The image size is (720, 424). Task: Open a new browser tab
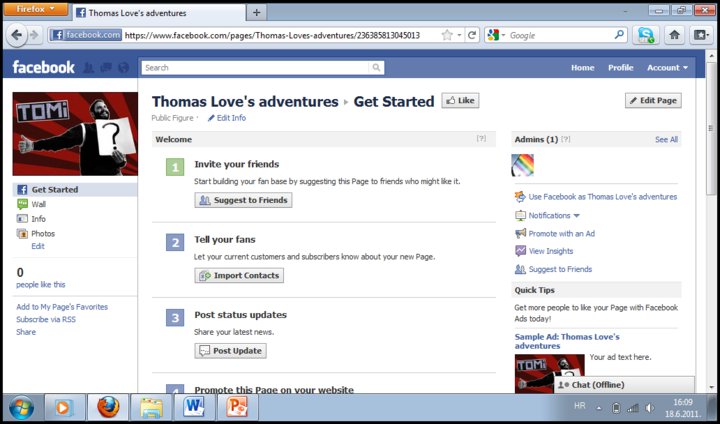pyautogui.click(x=257, y=13)
